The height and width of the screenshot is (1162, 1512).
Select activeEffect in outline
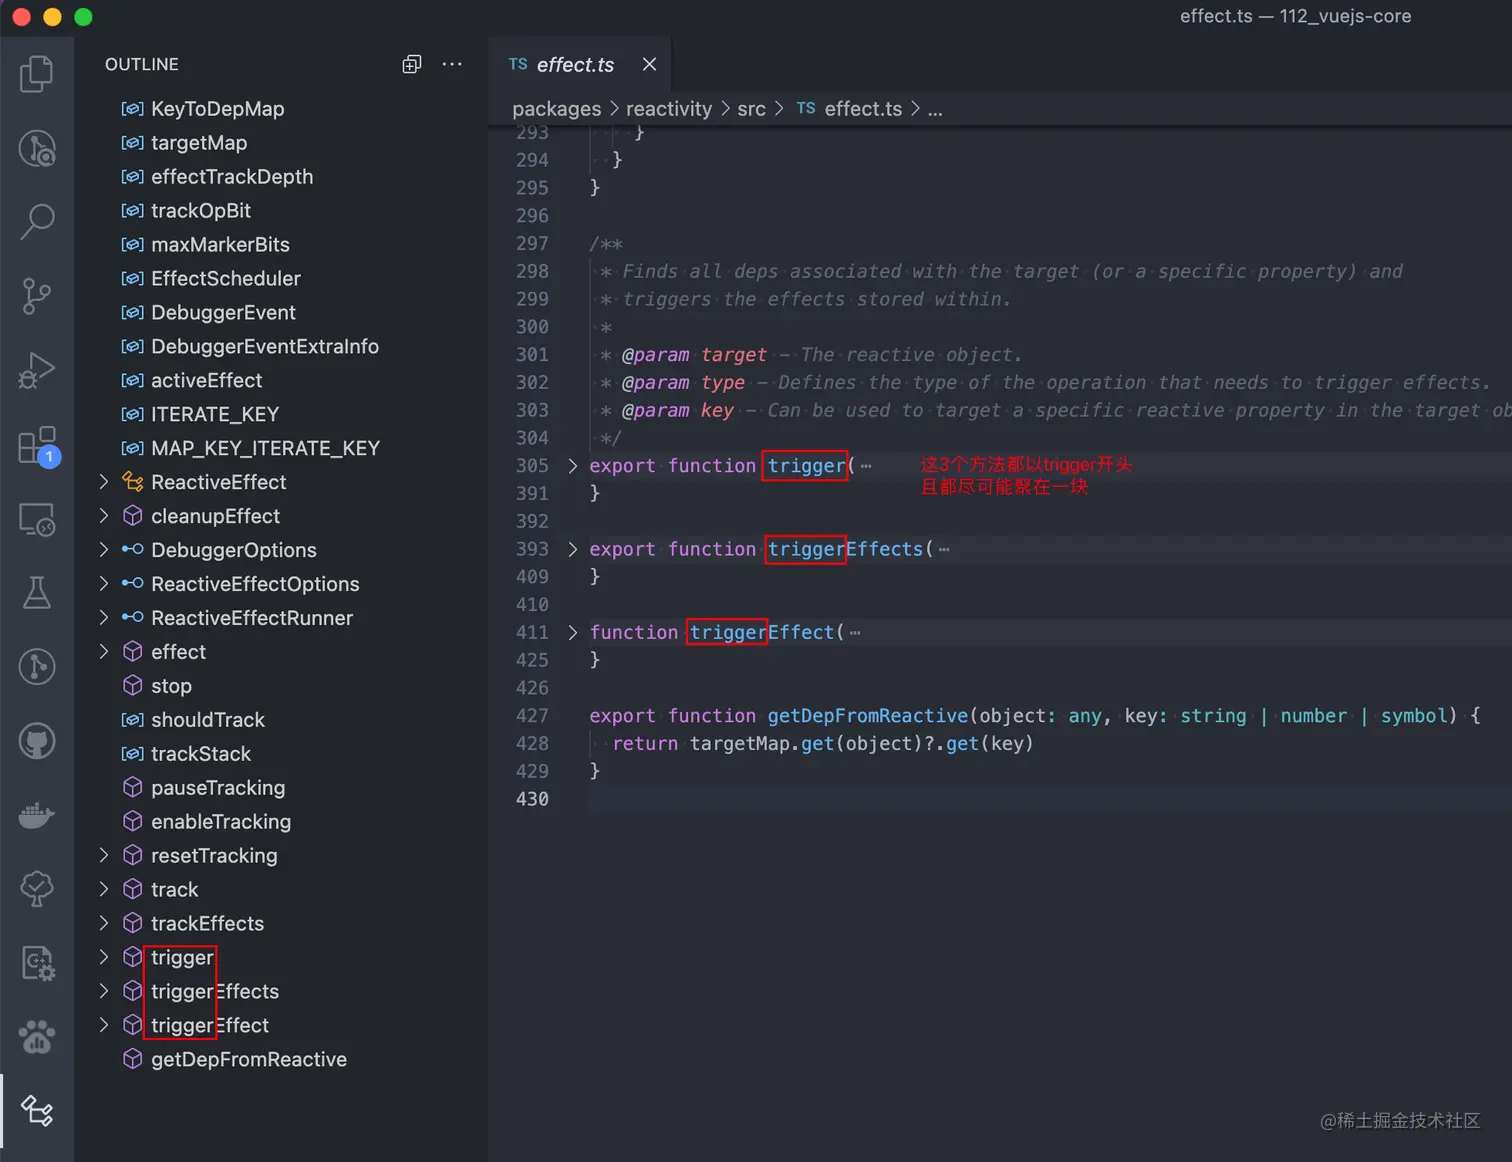click(206, 381)
